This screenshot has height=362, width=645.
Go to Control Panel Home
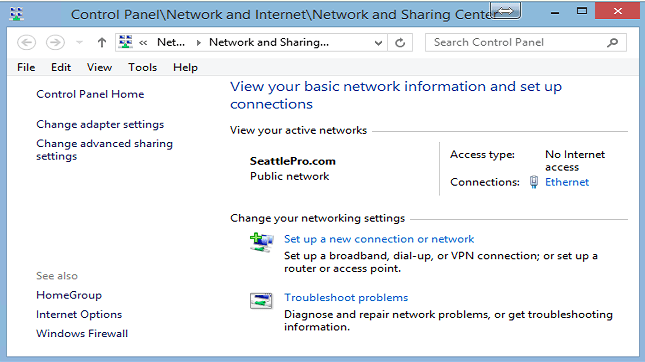pyautogui.click(x=90, y=94)
